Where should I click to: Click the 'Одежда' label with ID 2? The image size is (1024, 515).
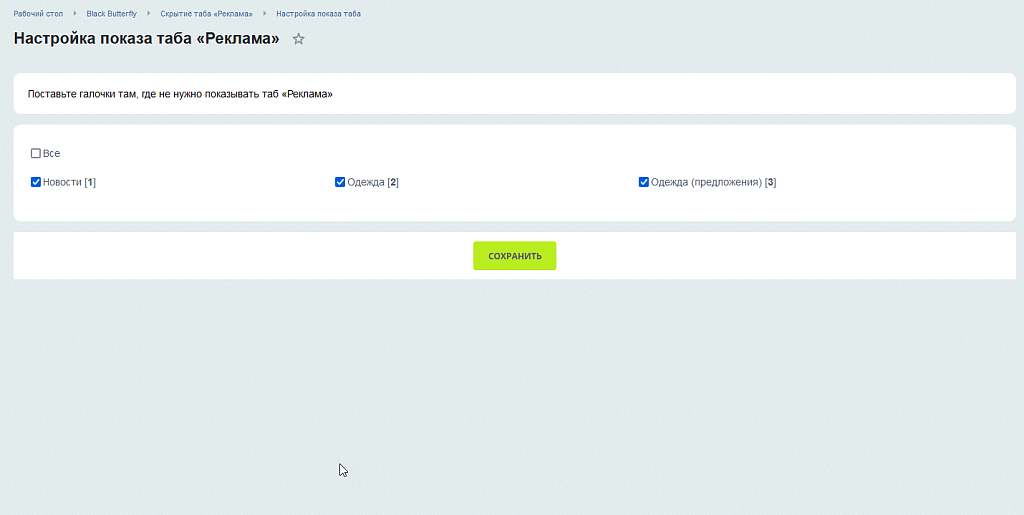point(366,182)
